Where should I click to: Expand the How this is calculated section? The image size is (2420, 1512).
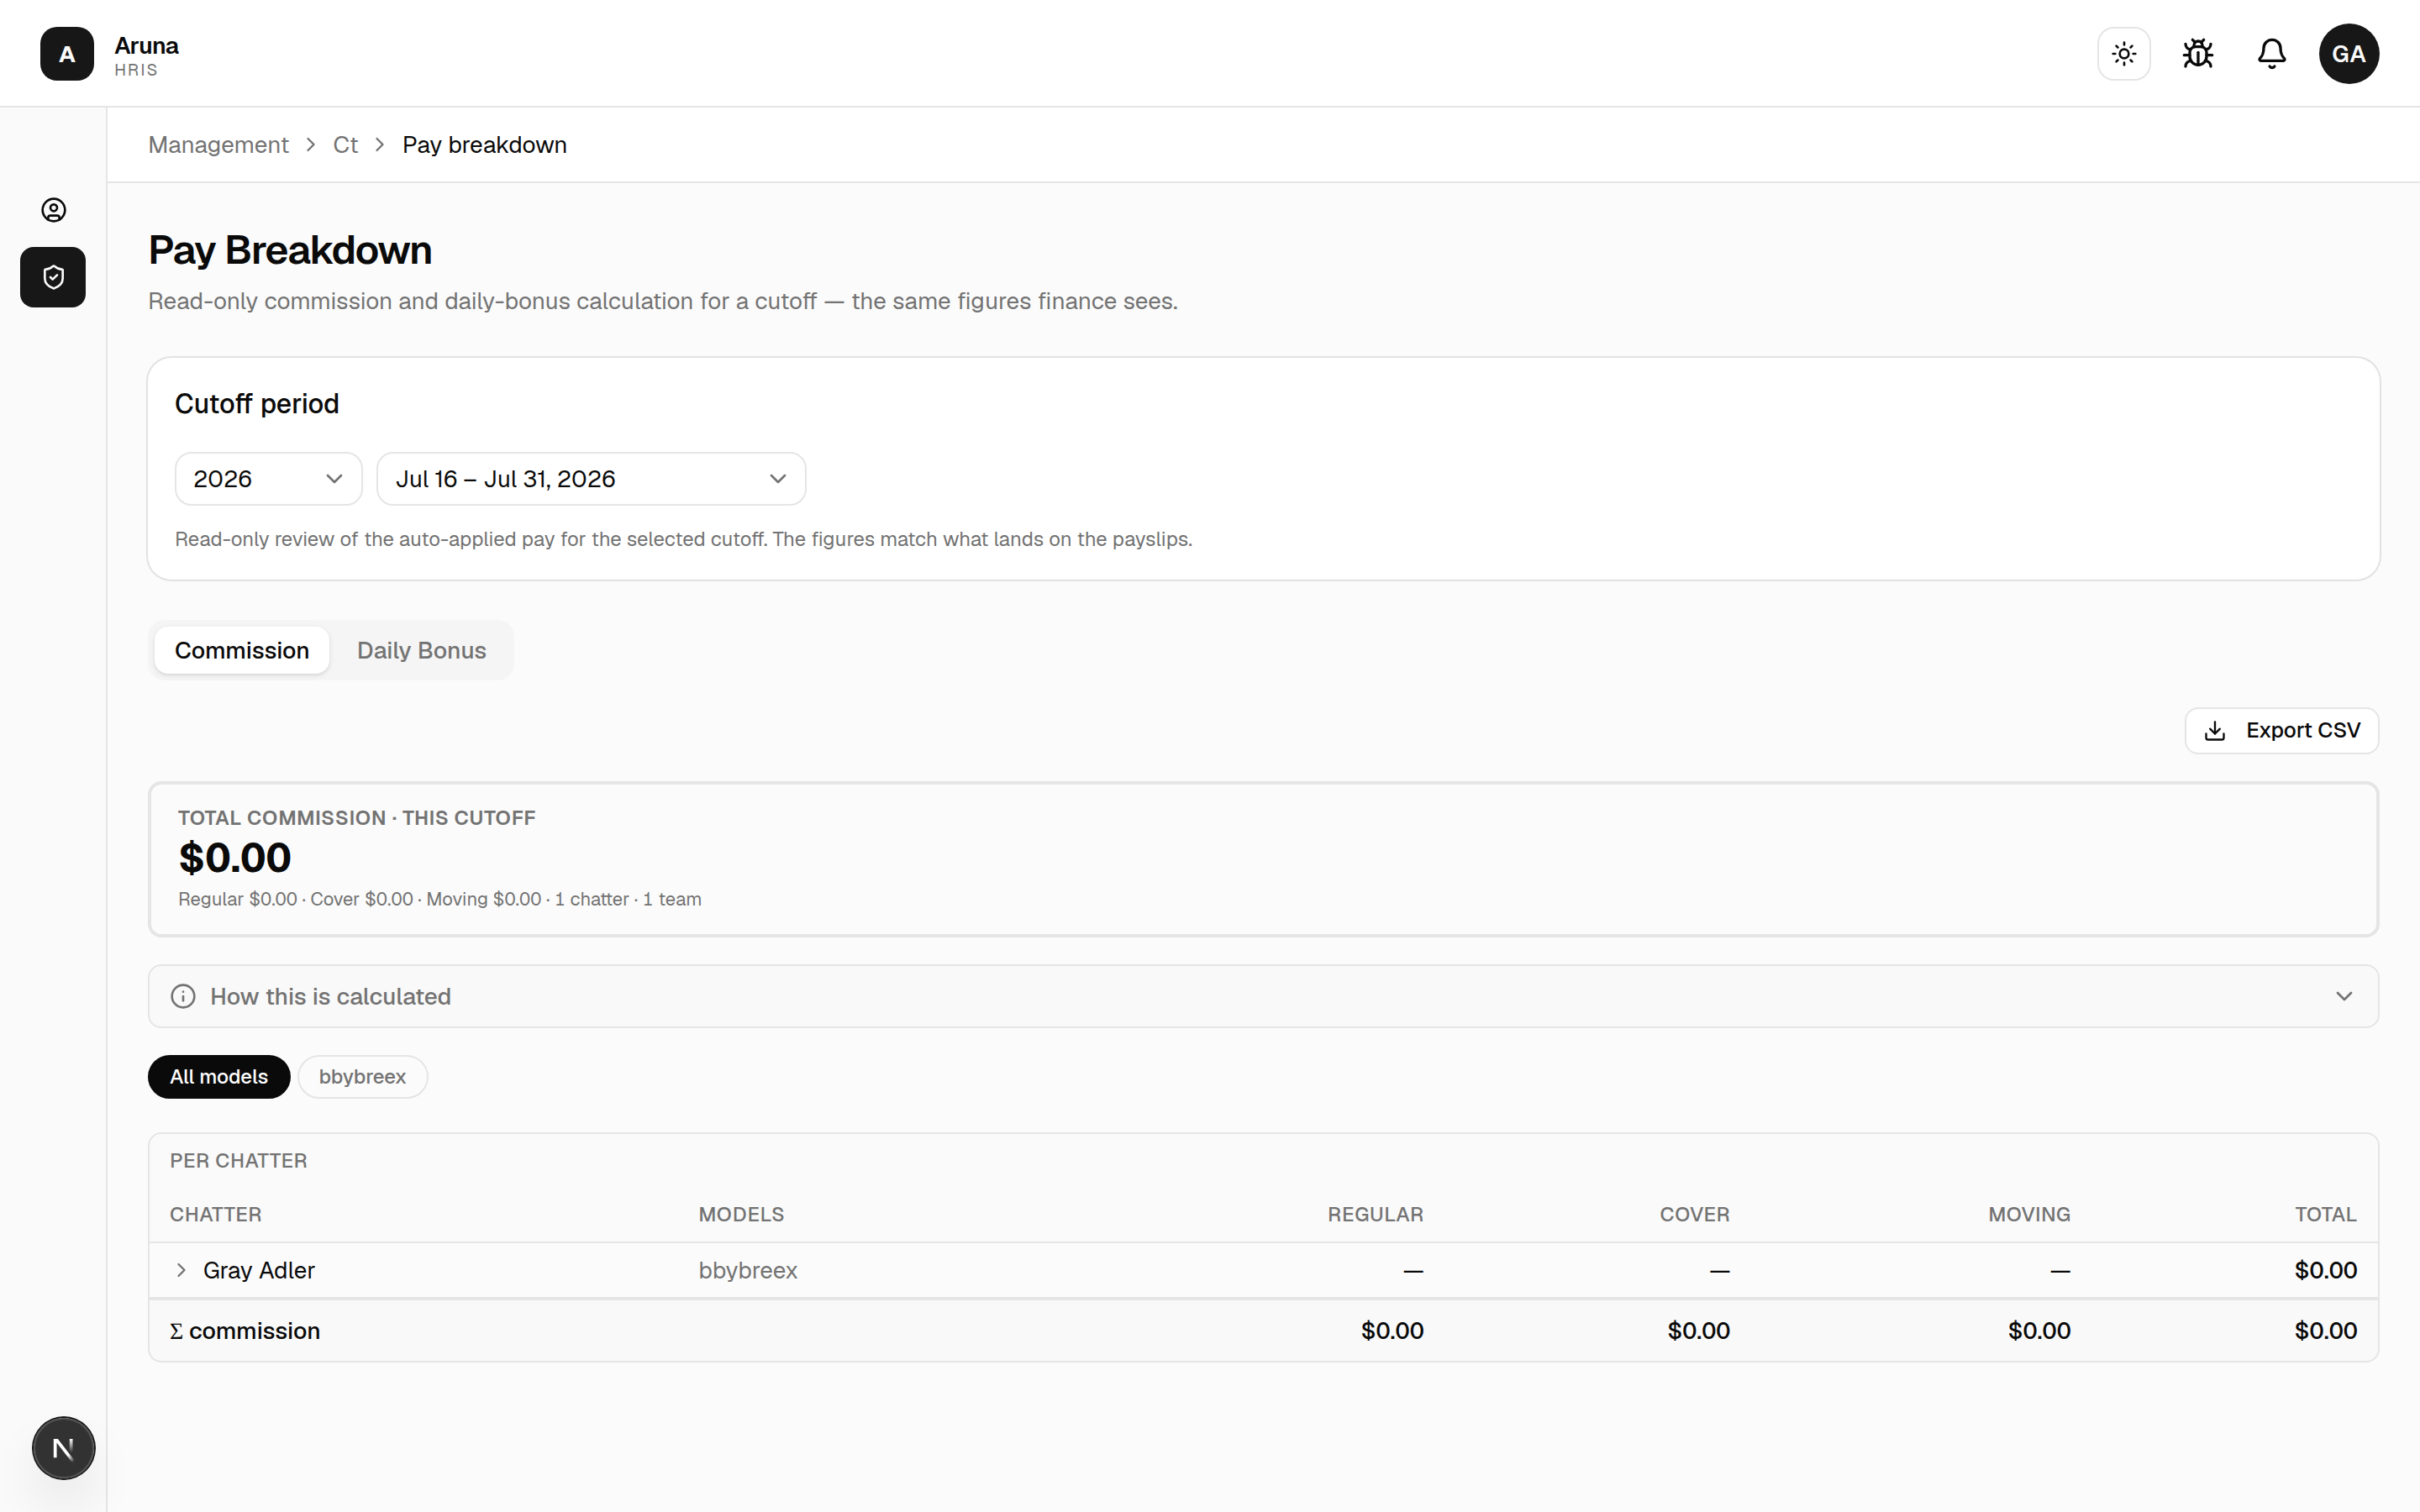(x=1263, y=996)
